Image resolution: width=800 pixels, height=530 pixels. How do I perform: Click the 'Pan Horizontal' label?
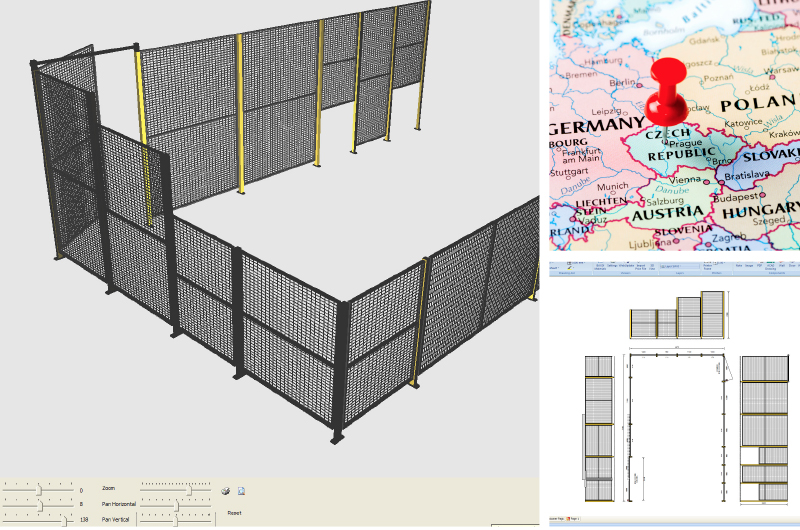tap(118, 504)
